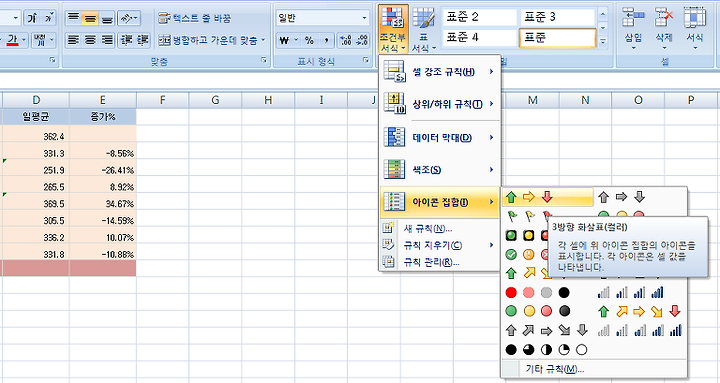The width and height of the screenshot is (720, 383).
Task: Toggle top vertical alignment
Action: click(x=73, y=18)
